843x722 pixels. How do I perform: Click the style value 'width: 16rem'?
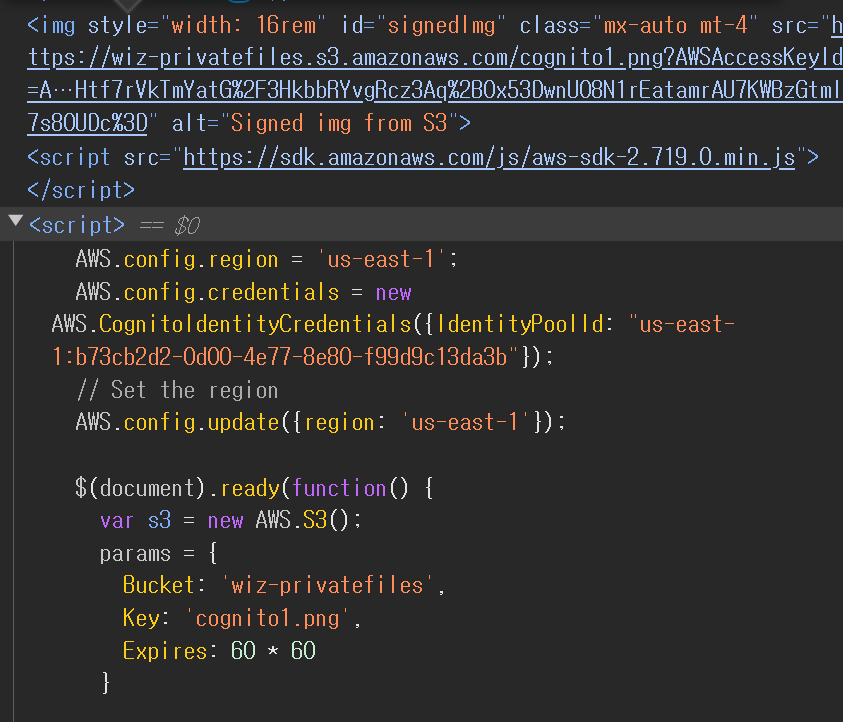pyautogui.click(x=243, y=25)
